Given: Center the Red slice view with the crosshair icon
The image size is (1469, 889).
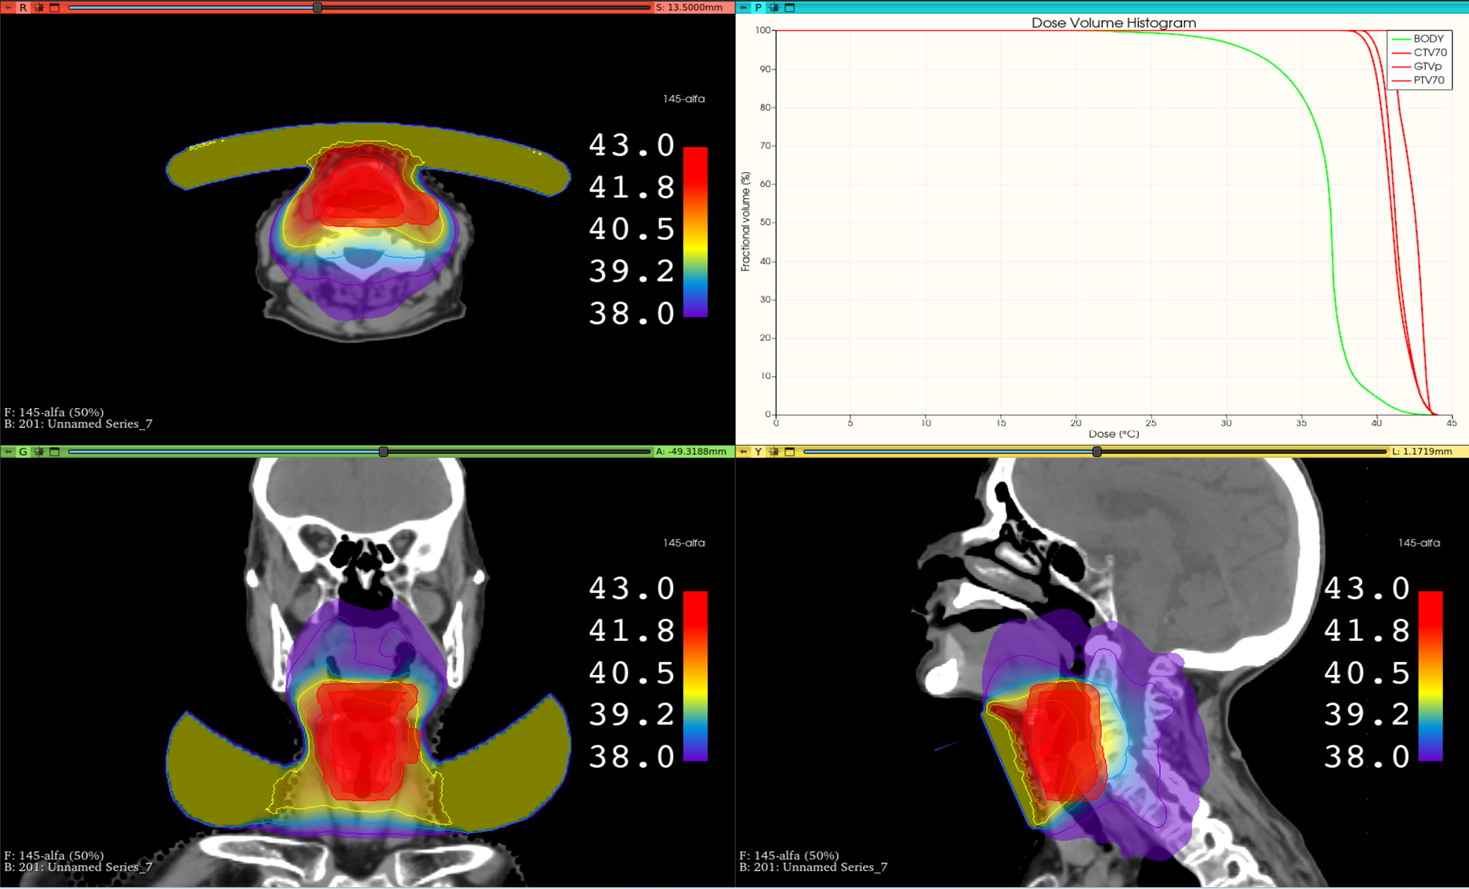Looking at the screenshot, I should click(x=39, y=7).
